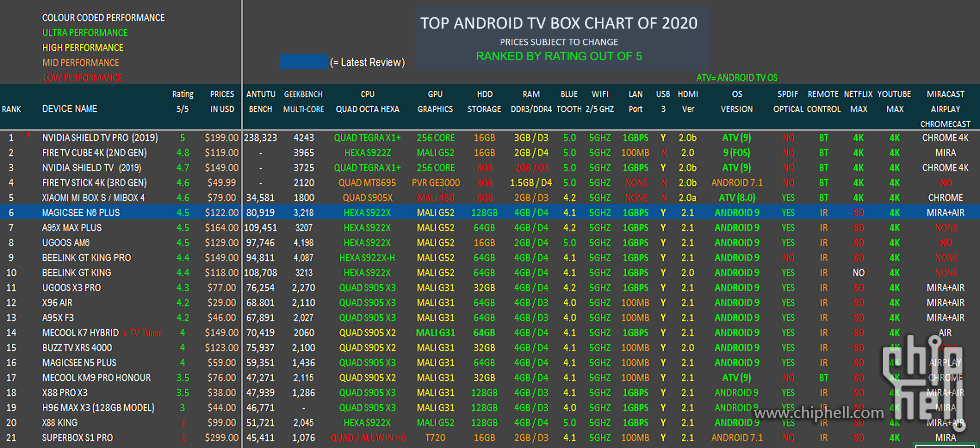Click the 'PVR GE3000' GPU cell

435,182
